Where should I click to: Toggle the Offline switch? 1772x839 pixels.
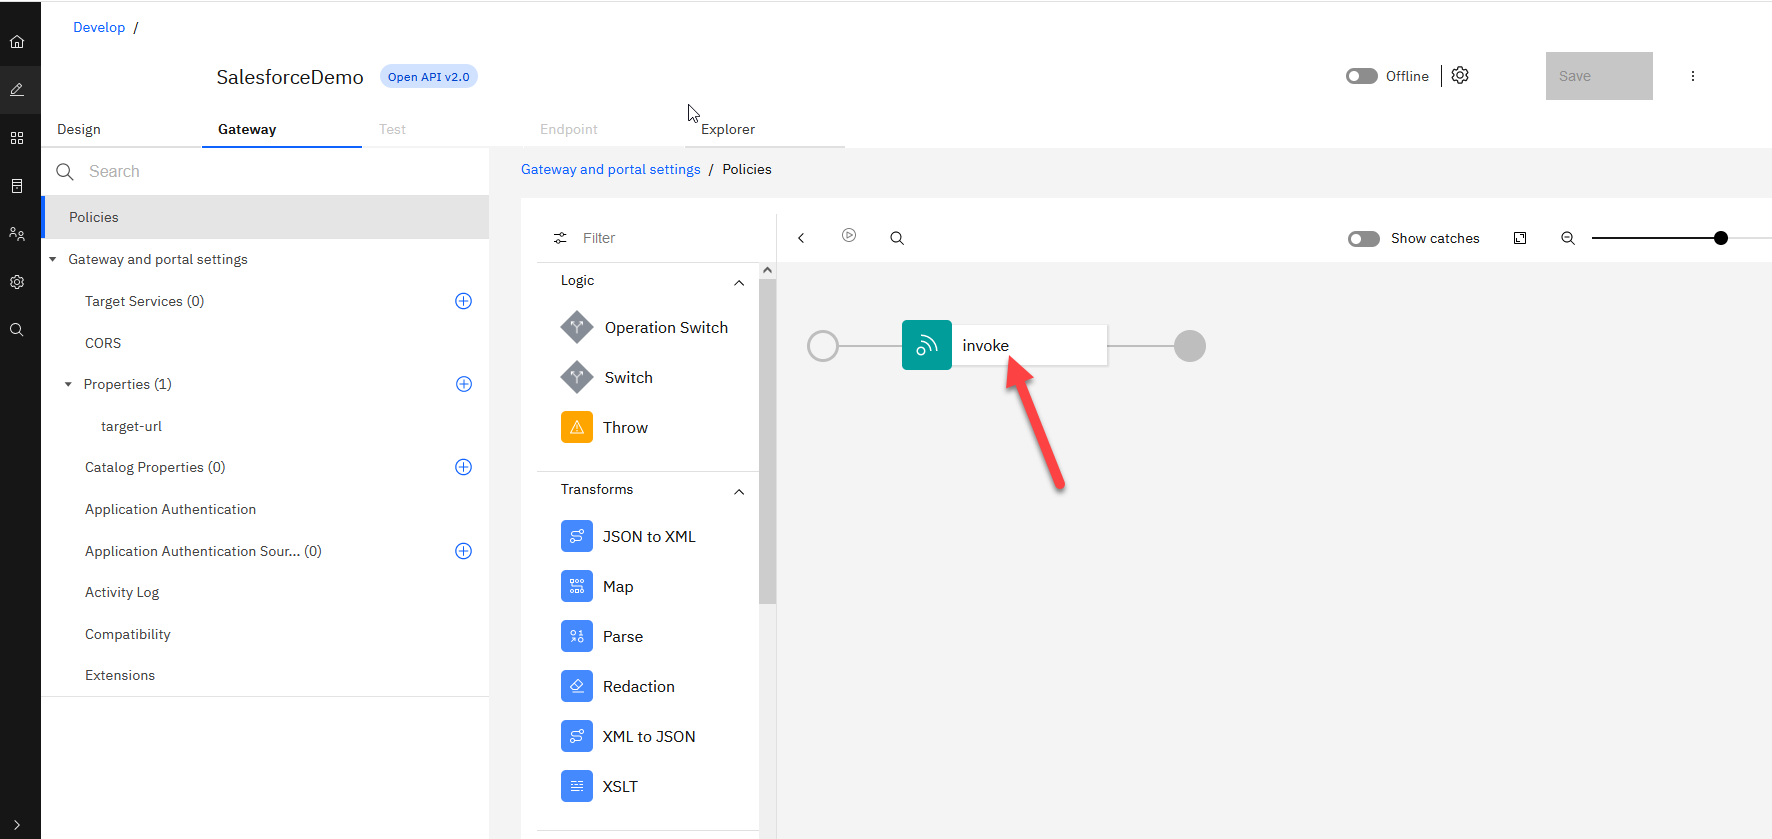[1361, 76]
